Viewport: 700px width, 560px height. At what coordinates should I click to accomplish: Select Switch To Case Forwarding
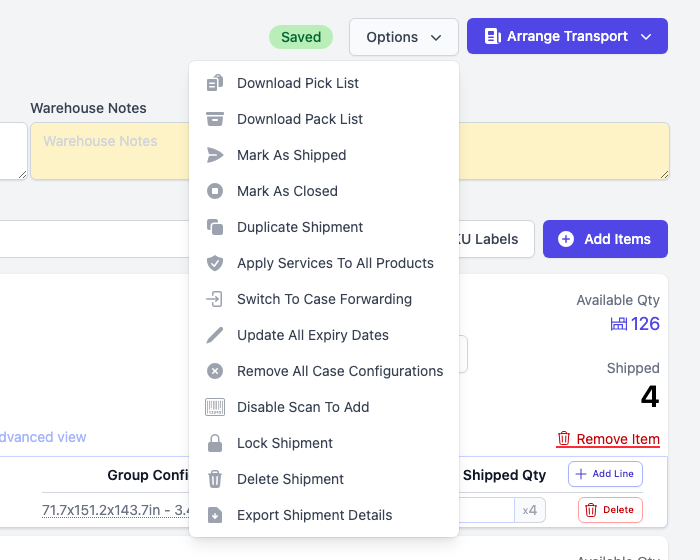[x=324, y=299]
